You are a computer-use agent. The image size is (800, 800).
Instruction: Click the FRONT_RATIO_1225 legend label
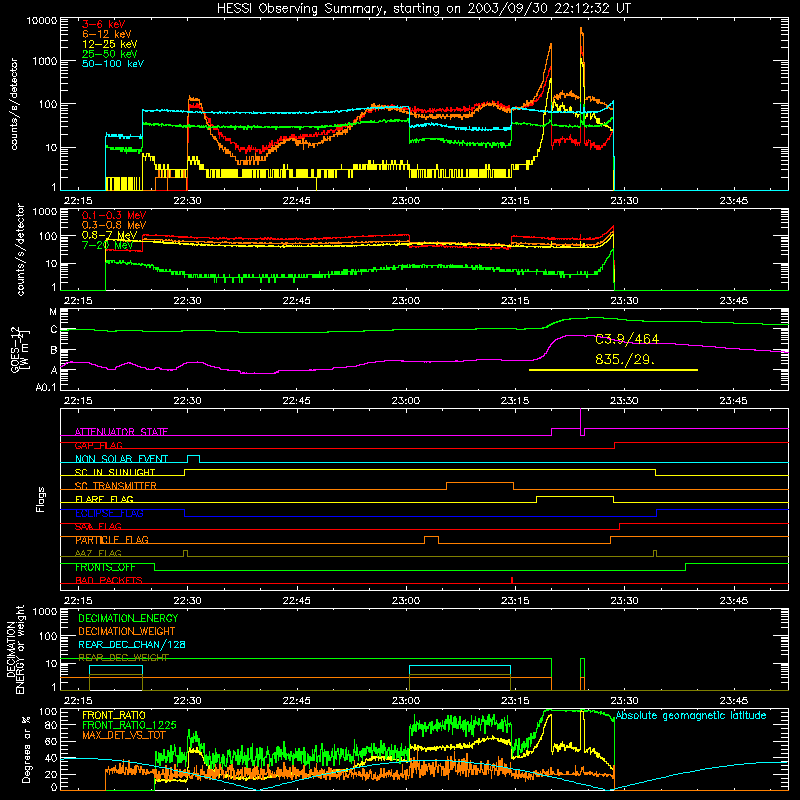click(x=129, y=725)
